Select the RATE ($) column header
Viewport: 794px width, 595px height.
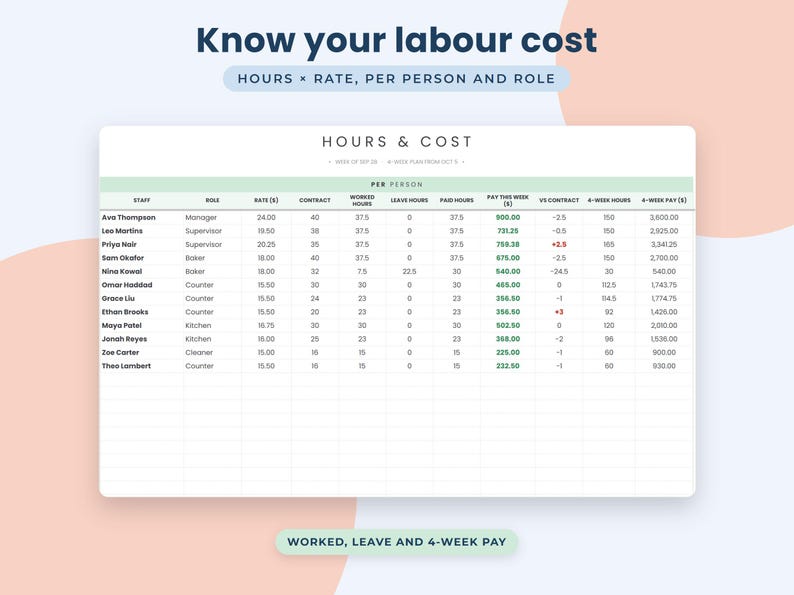266,201
